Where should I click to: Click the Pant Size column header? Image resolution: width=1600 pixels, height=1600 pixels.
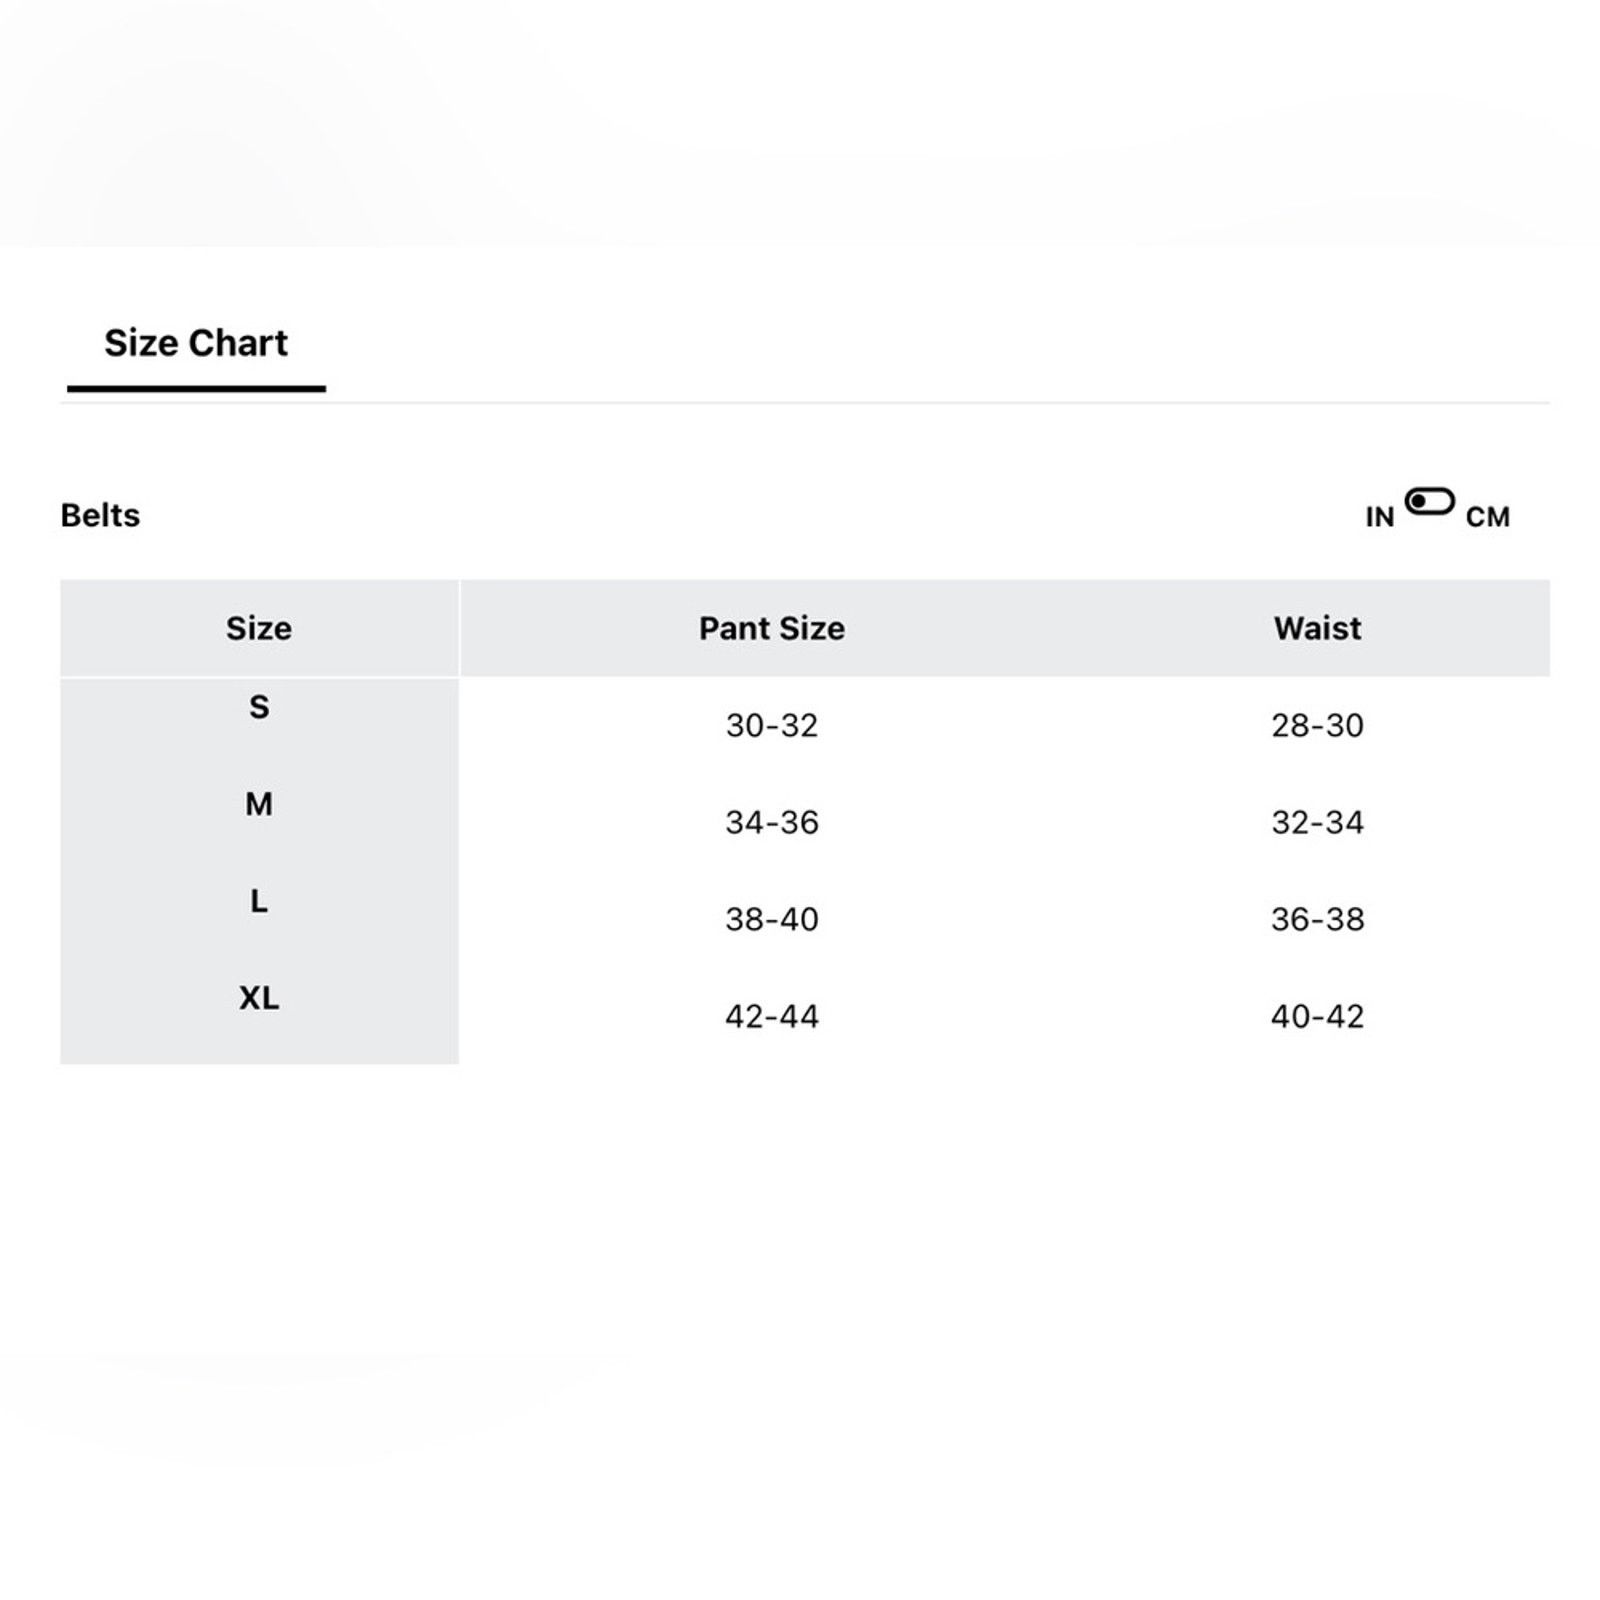point(771,628)
